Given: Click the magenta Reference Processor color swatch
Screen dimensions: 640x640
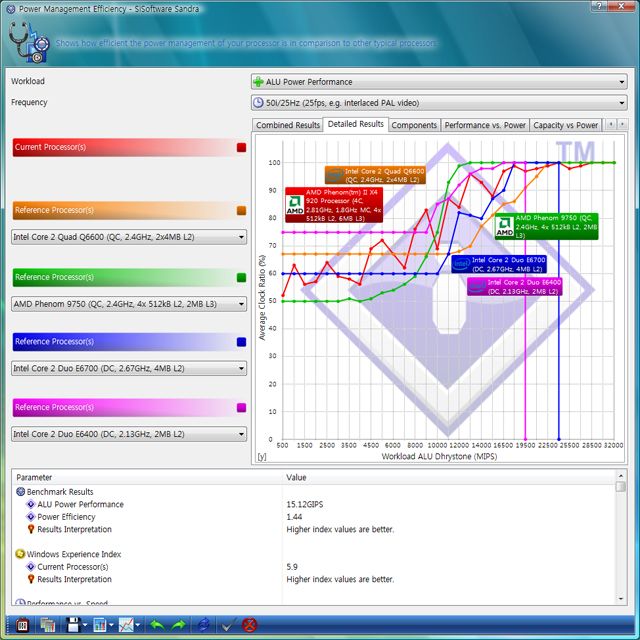Looking at the screenshot, I should click(x=241, y=407).
